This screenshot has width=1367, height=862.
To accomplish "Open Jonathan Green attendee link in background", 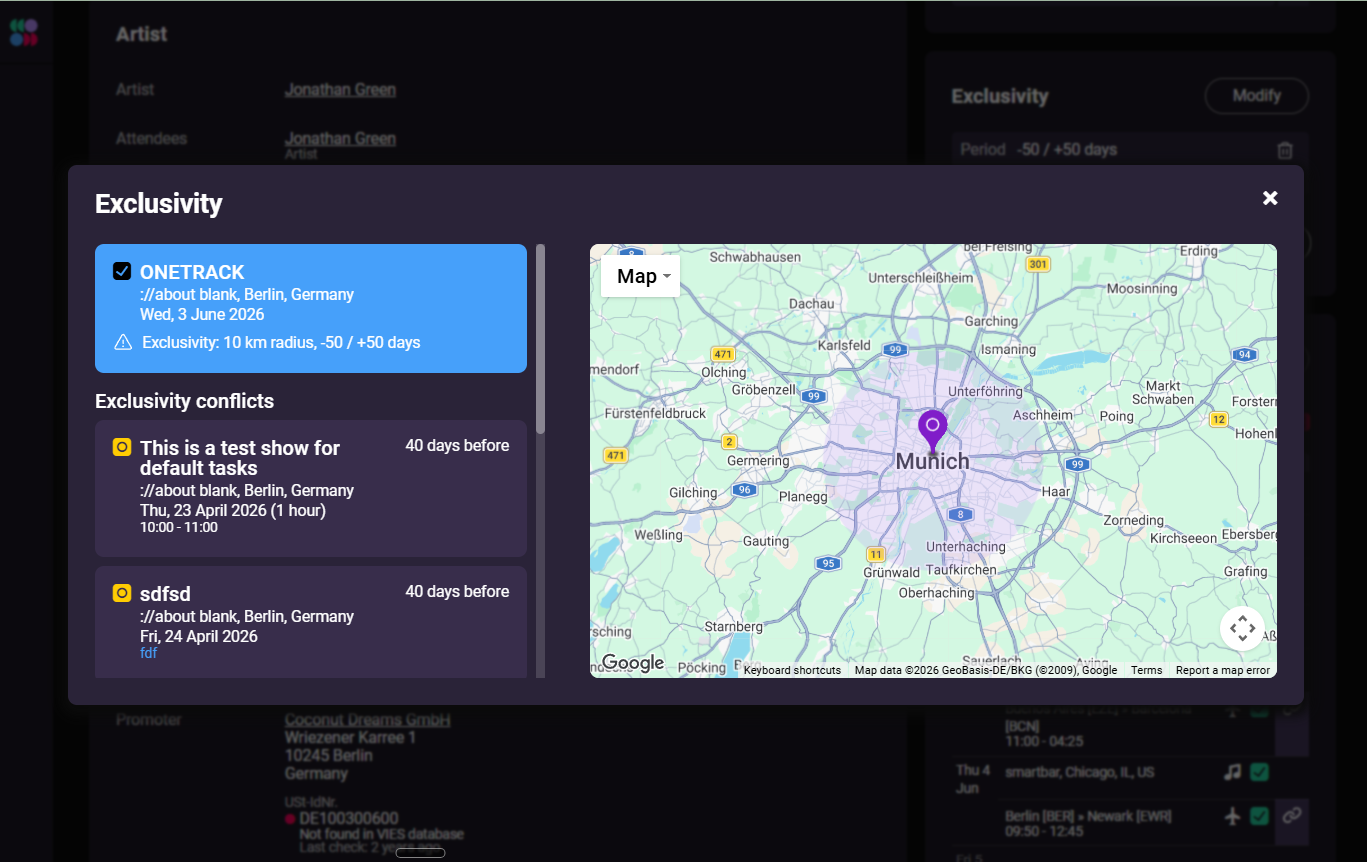I will pyautogui.click(x=340, y=138).
